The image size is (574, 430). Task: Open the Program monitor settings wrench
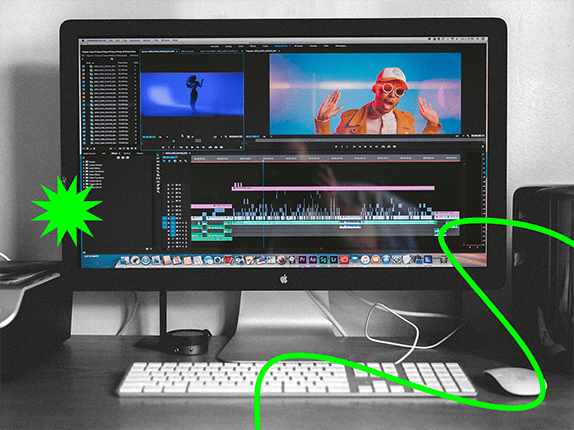468,136
